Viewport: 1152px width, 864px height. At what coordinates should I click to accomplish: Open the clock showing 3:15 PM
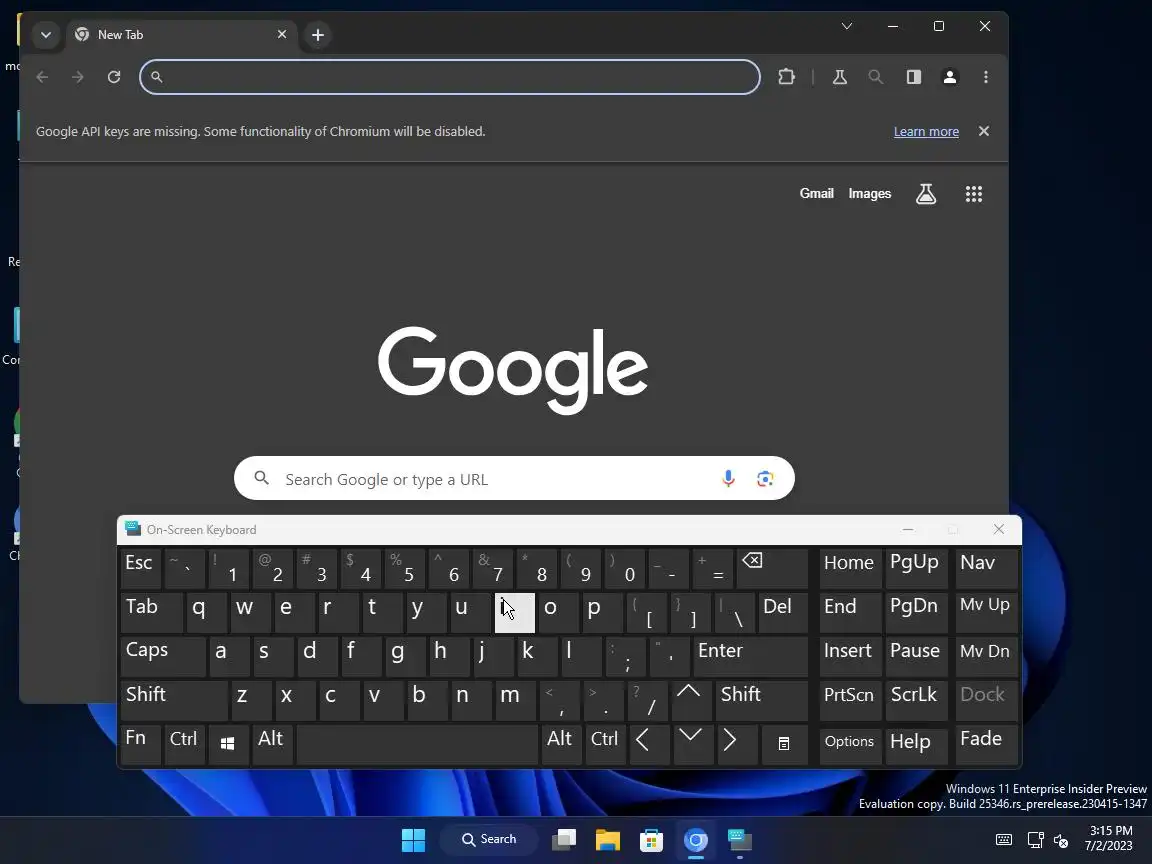(x=1109, y=838)
